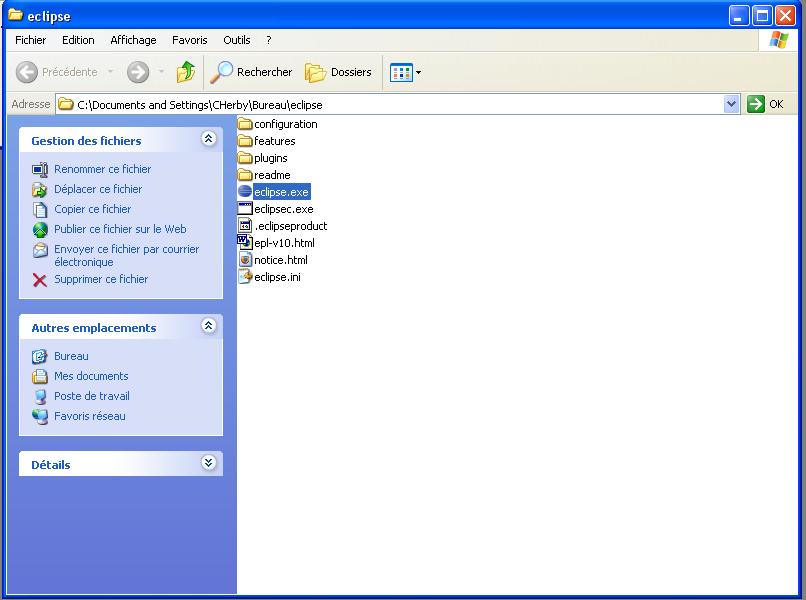Click Déplacer ce fichier link
806x600 pixels.
(x=98, y=189)
